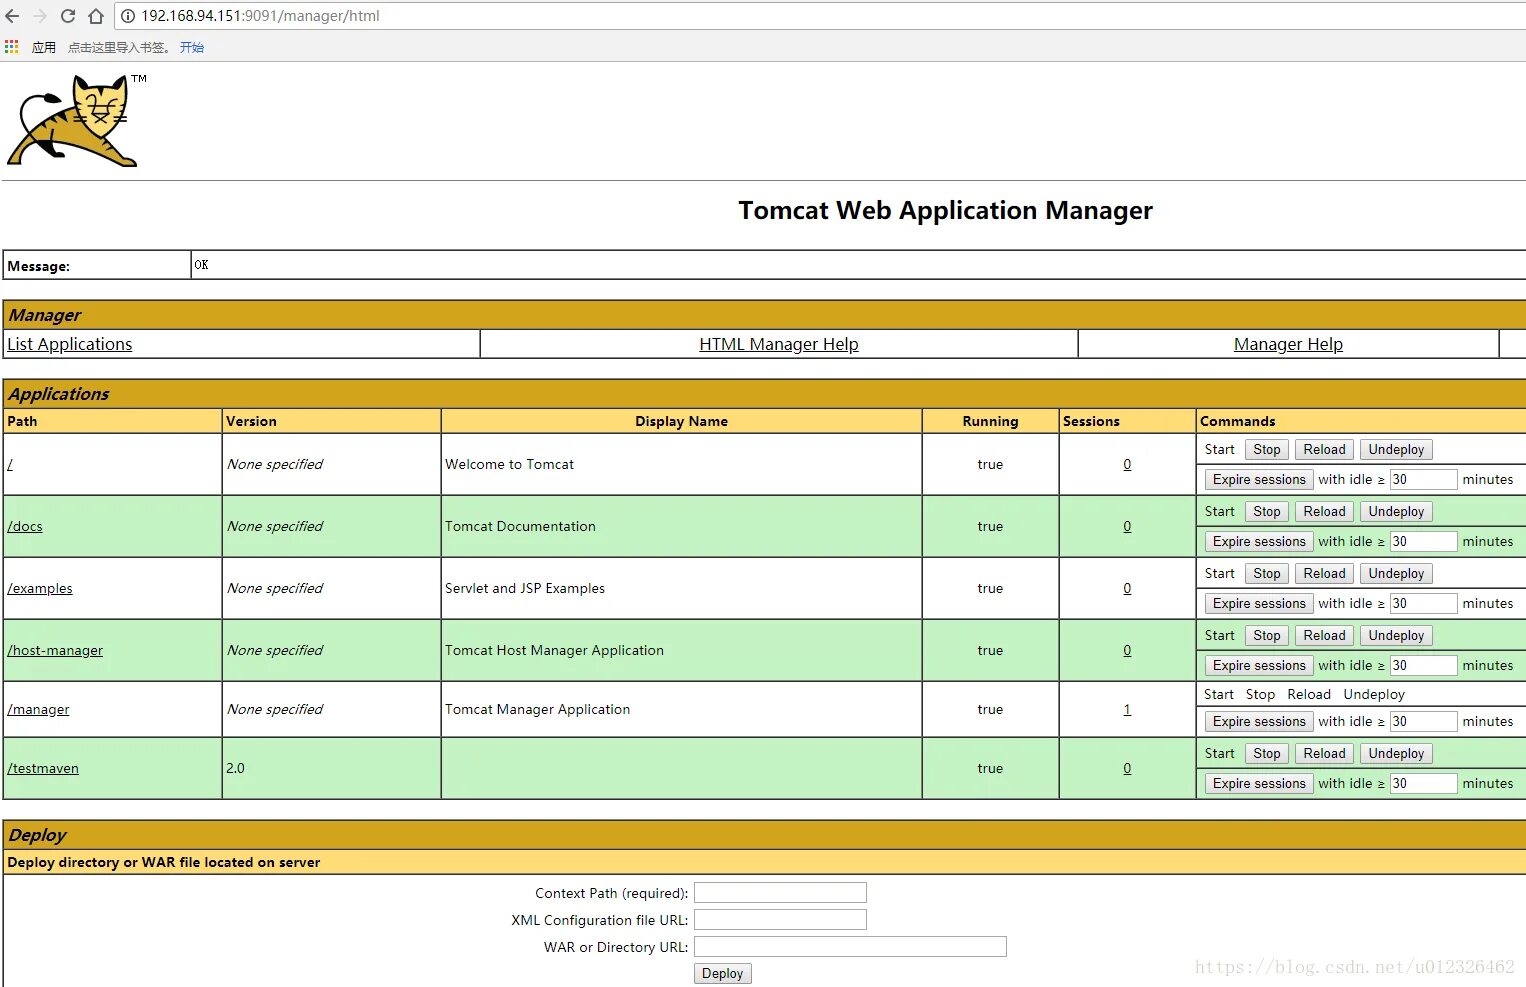Screen dimensions: 1526x987
Task: Reload the /examples application
Action: [x=1325, y=574]
